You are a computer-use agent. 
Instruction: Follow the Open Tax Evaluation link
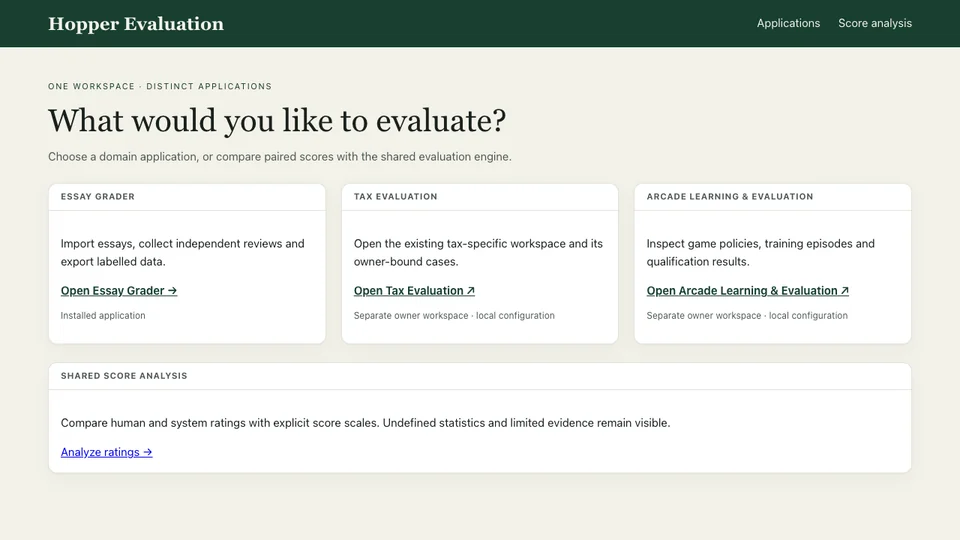point(414,291)
